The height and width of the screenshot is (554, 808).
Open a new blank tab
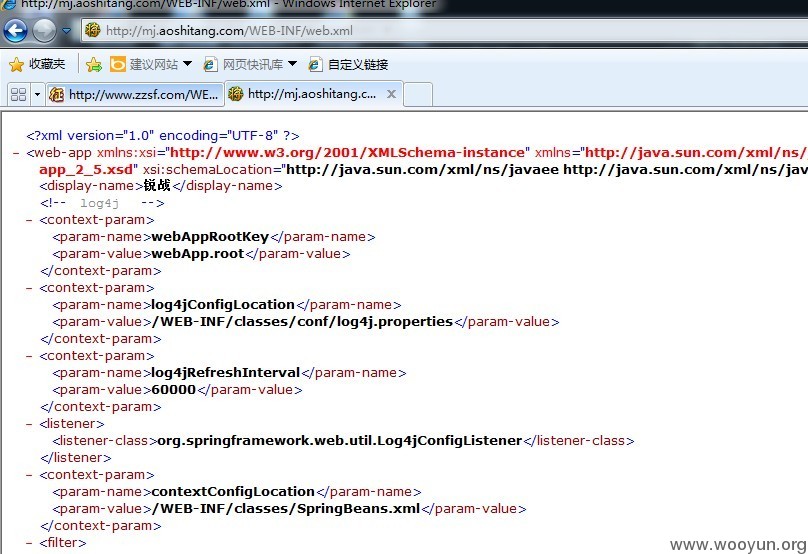[418, 94]
